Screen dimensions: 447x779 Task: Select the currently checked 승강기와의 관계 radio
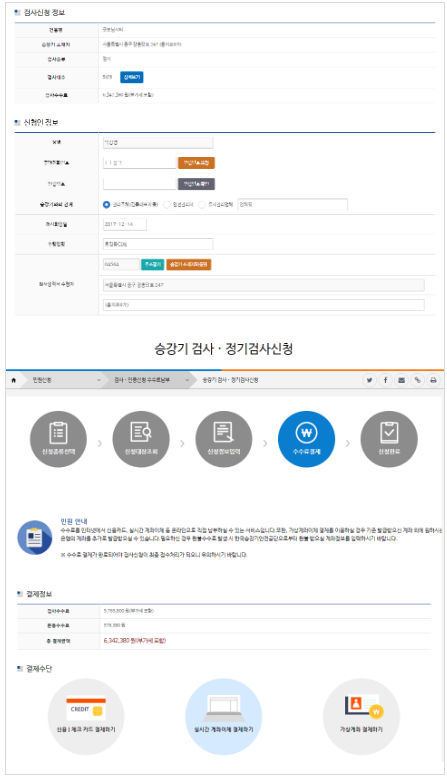point(106,205)
